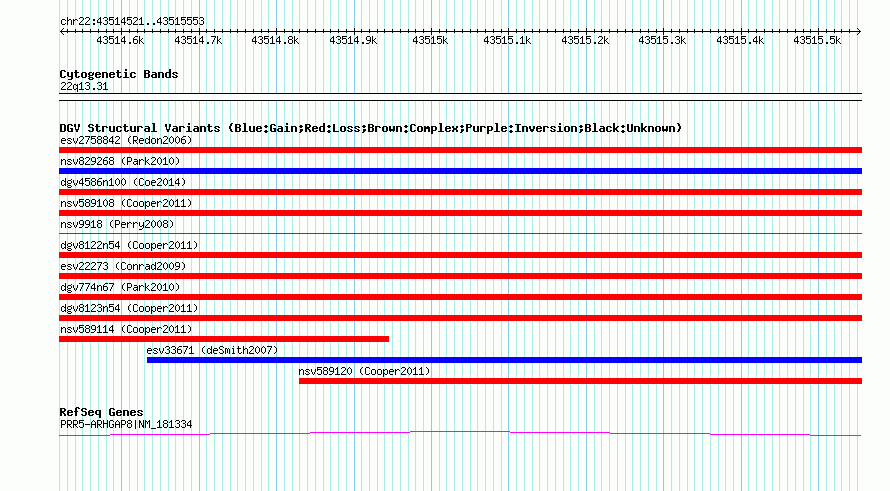Click the dgv4586n100 (Coe2014) label
The image size is (890, 491).
[x=123, y=182]
